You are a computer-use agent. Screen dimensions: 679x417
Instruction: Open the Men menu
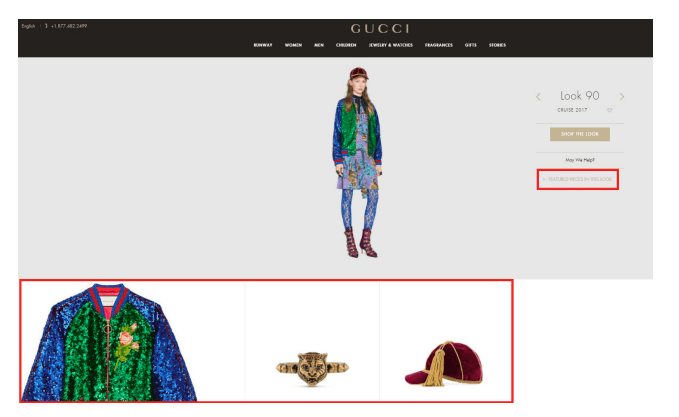pyautogui.click(x=319, y=45)
